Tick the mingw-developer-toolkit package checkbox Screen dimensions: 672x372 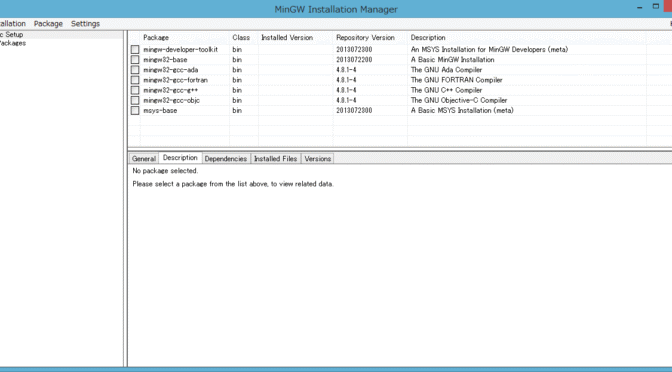(x=135, y=50)
